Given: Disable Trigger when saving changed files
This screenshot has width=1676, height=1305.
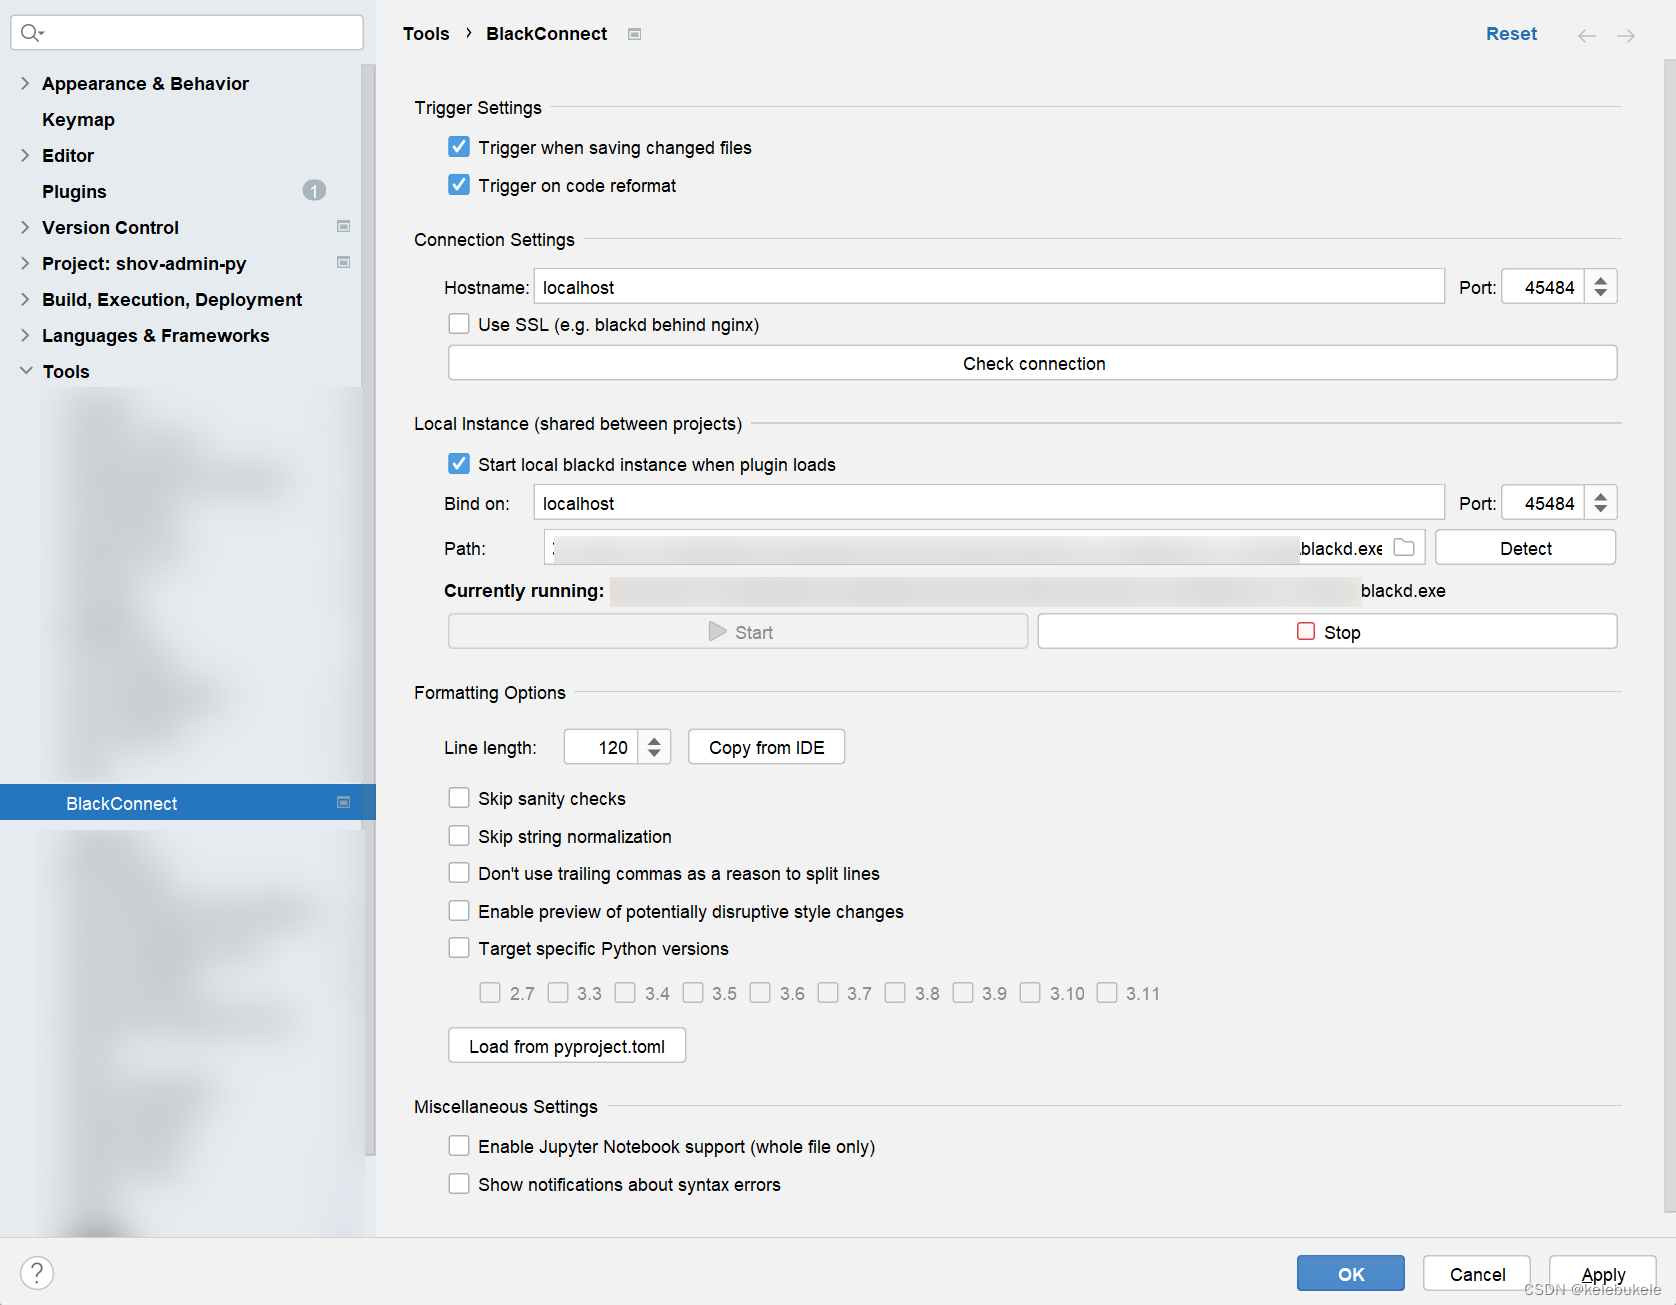Looking at the screenshot, I should click(459, 146).
